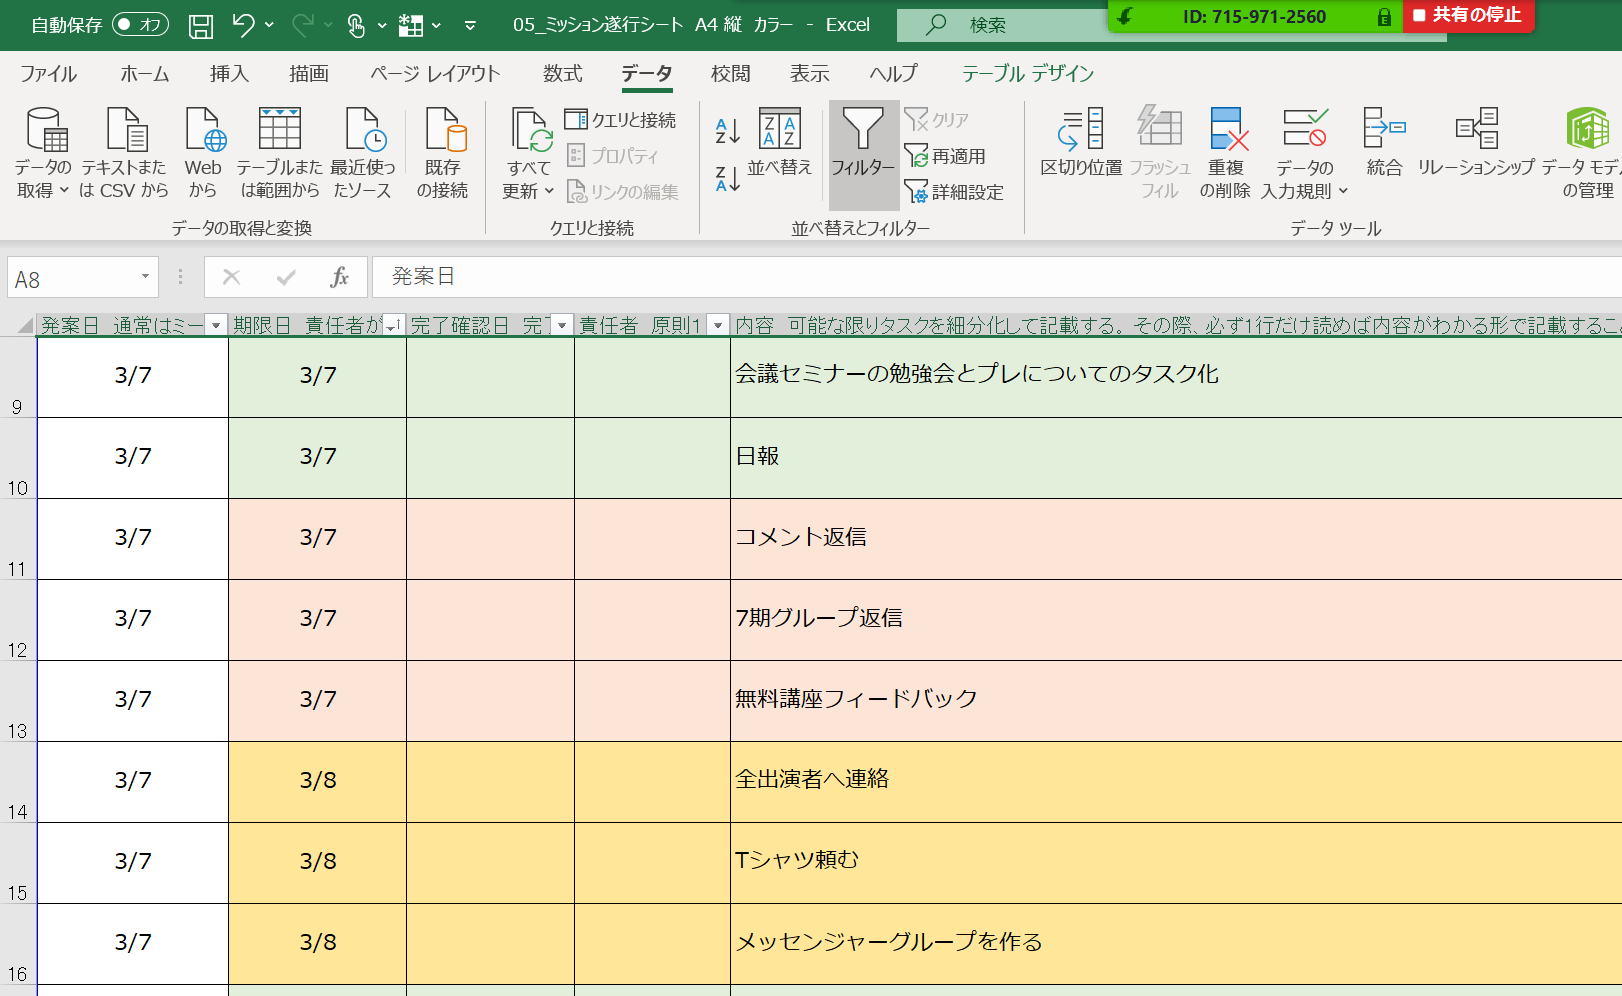Click the sort ascending A-Z icon
Image resolution: width=1622 pixels, height=996 pixels.
(727, 130)
